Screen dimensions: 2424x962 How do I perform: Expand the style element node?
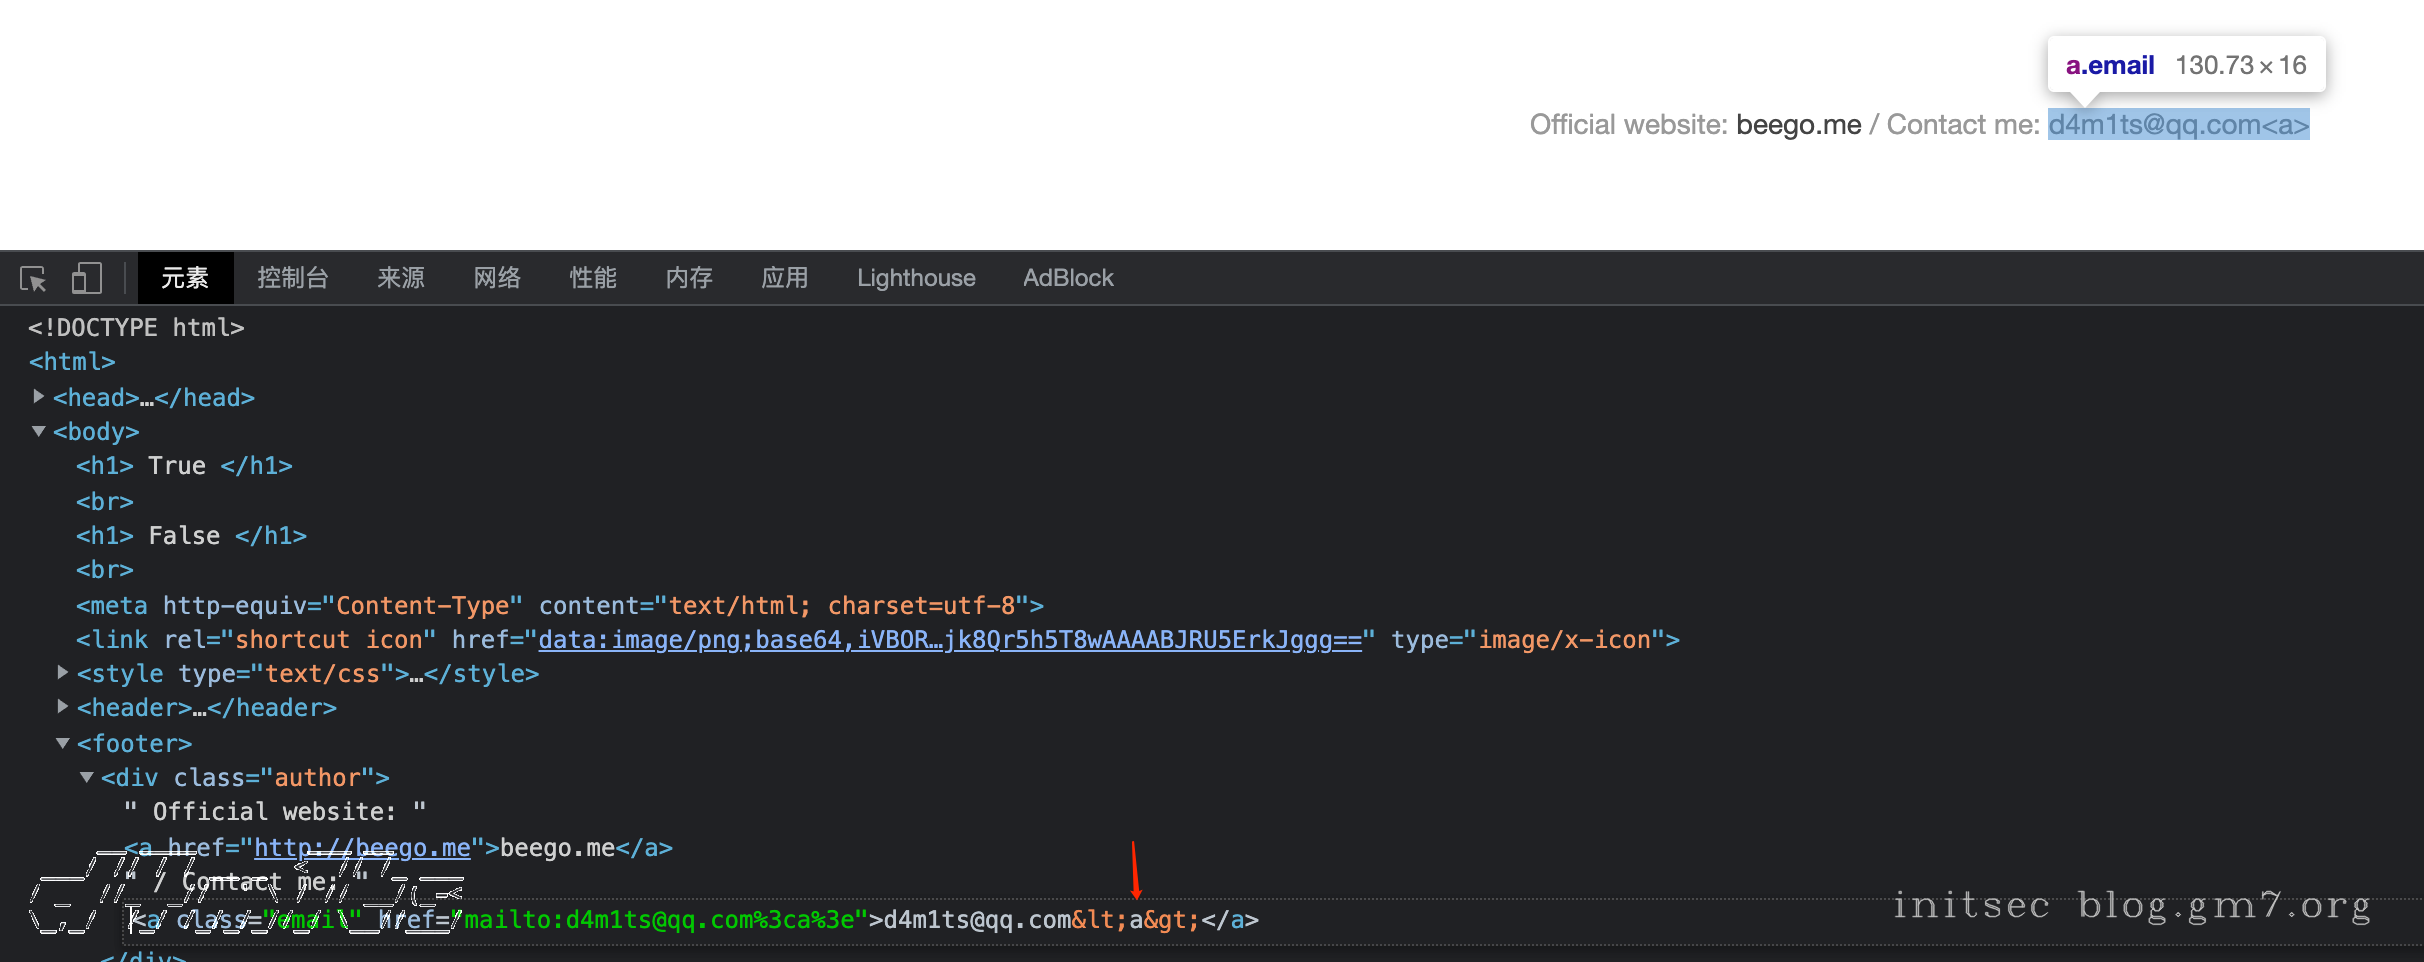pos(62,673)
